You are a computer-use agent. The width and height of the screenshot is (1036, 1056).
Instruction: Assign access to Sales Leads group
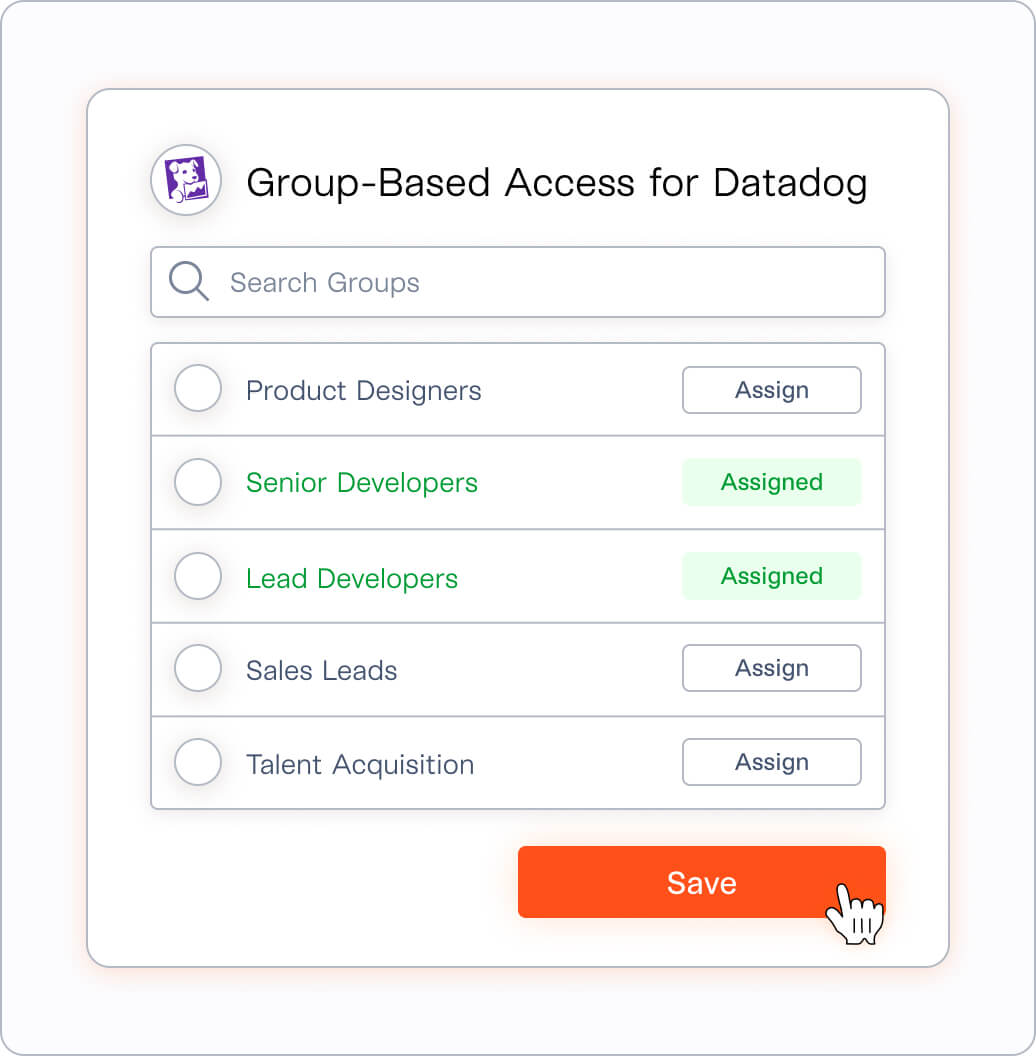pyautogui.click(x=772, y=668)
